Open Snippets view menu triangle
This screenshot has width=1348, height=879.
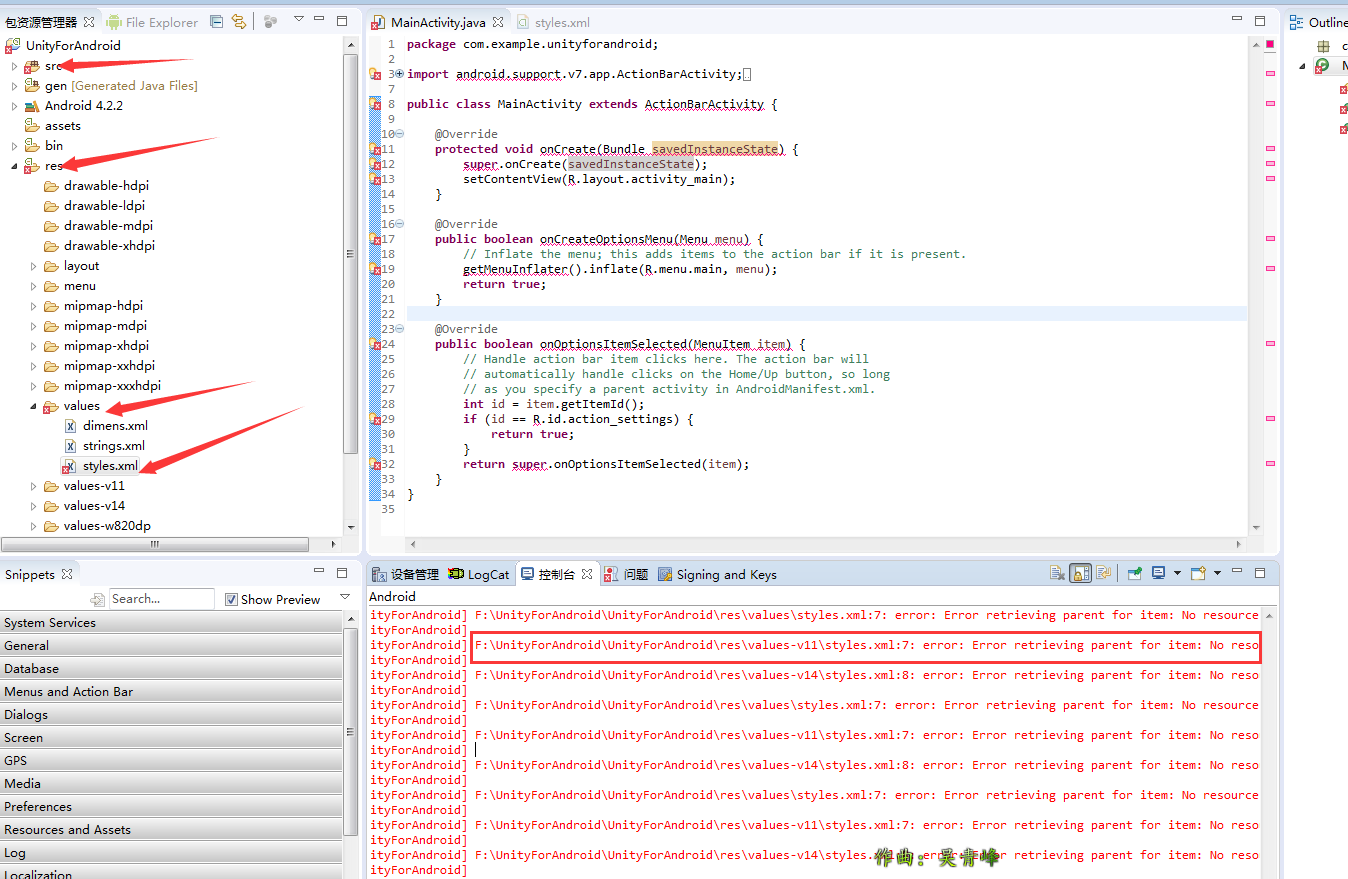(345, 597)
